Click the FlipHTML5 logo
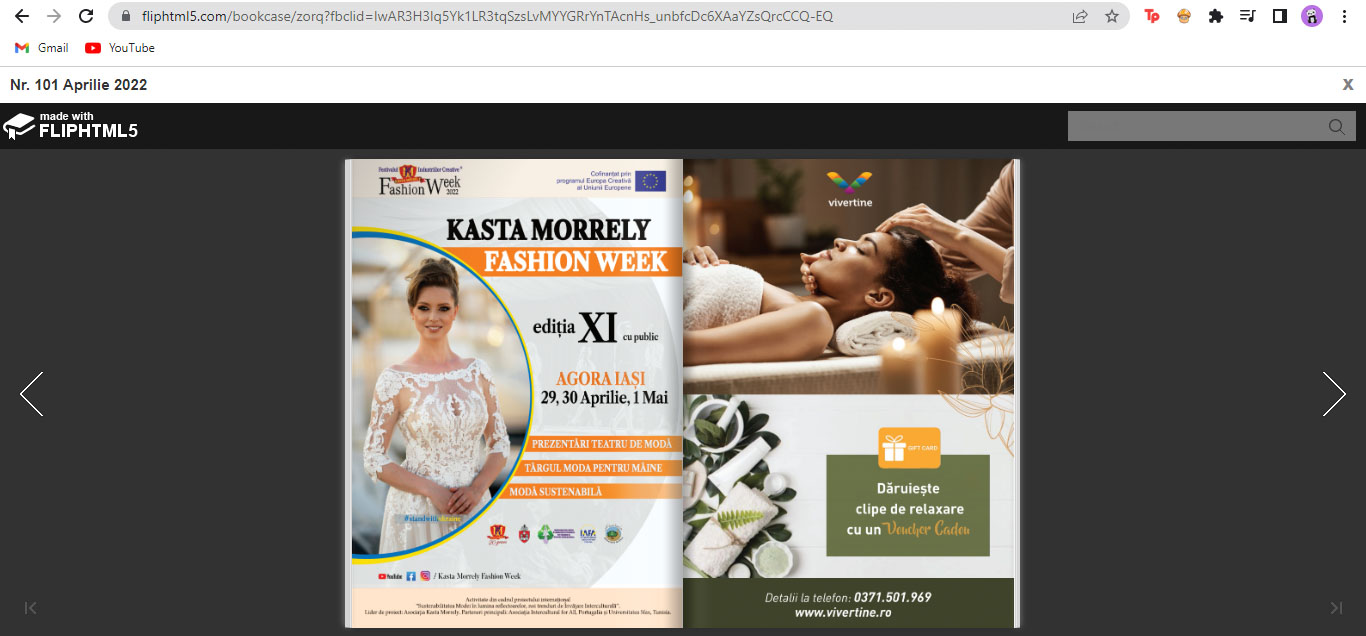The height and width of the screenshot is (636, 1366). tap(70, 126)
